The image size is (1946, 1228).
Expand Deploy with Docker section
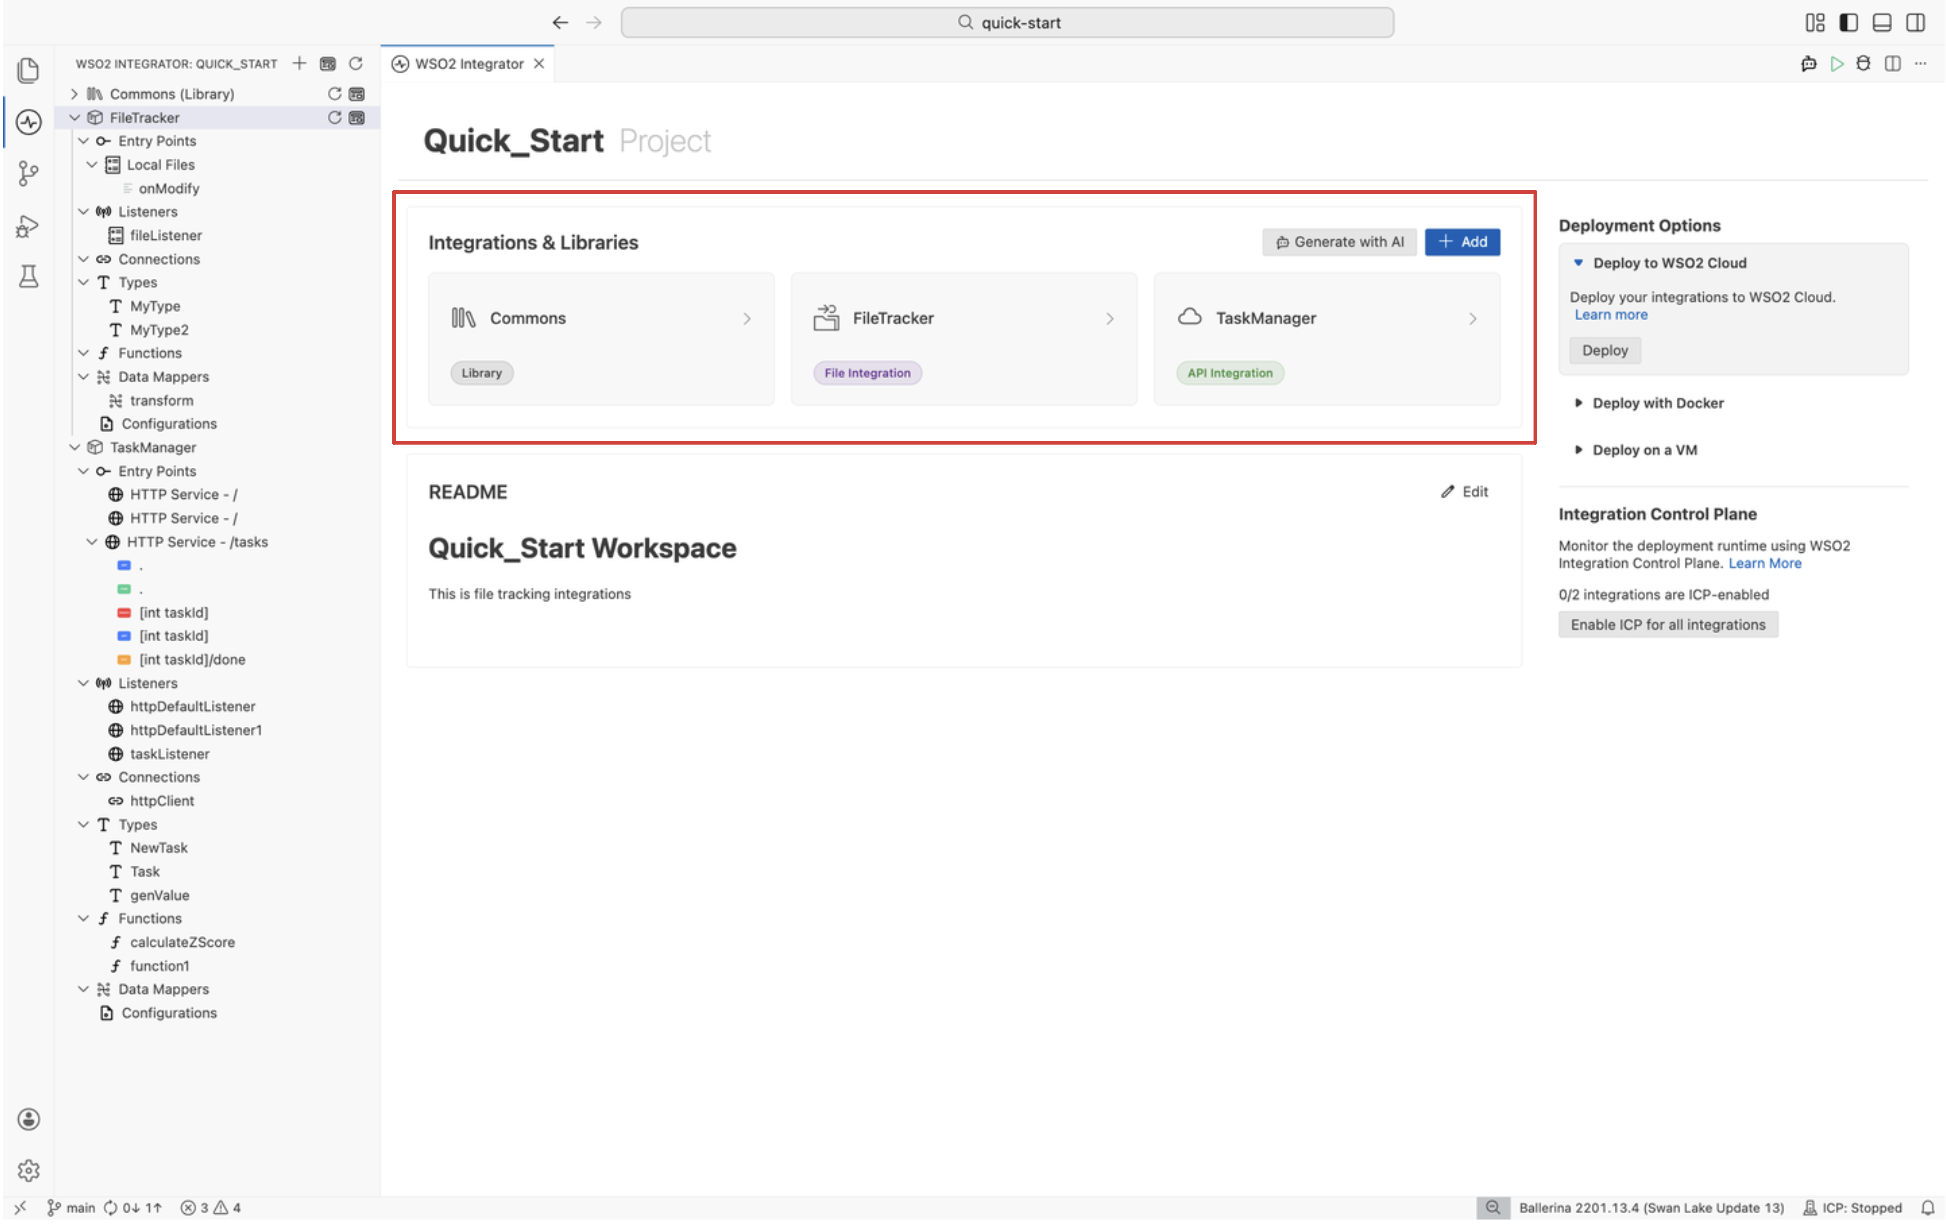[1579, 403]
